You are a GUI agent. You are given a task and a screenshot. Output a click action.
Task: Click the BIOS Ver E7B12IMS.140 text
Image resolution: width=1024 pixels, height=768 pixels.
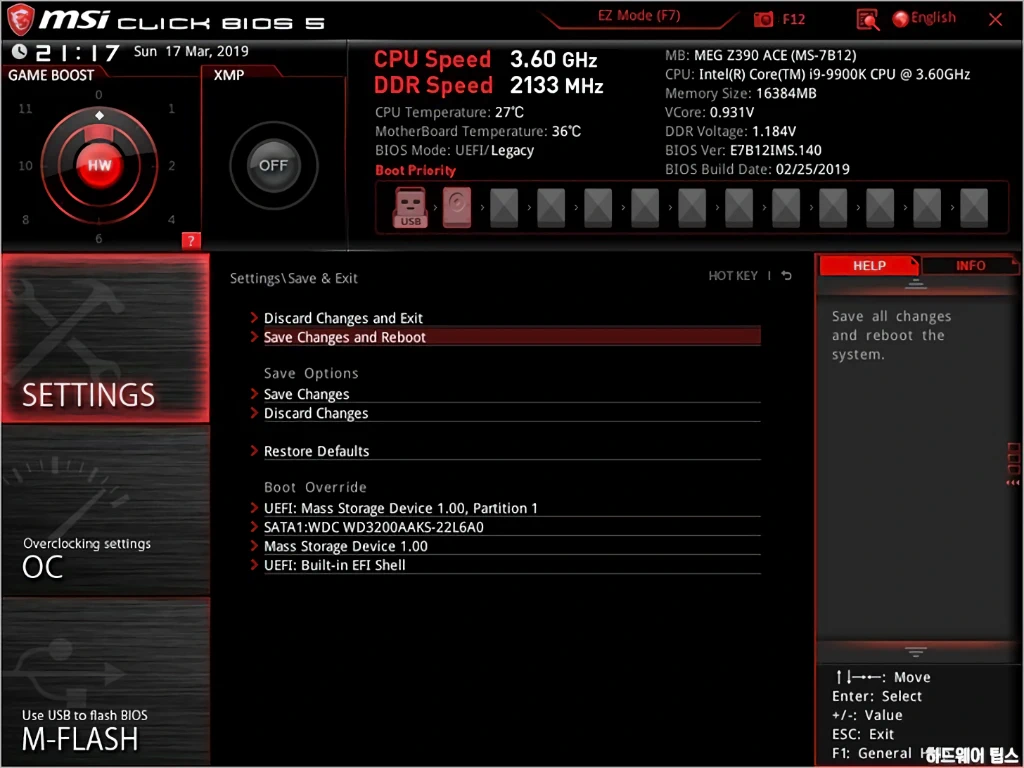743,150
